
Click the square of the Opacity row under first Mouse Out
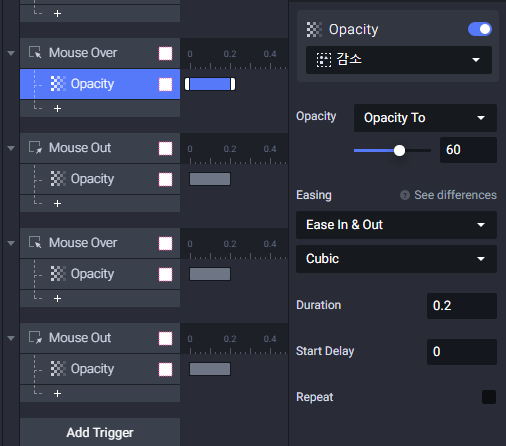(x=165, y=179)
